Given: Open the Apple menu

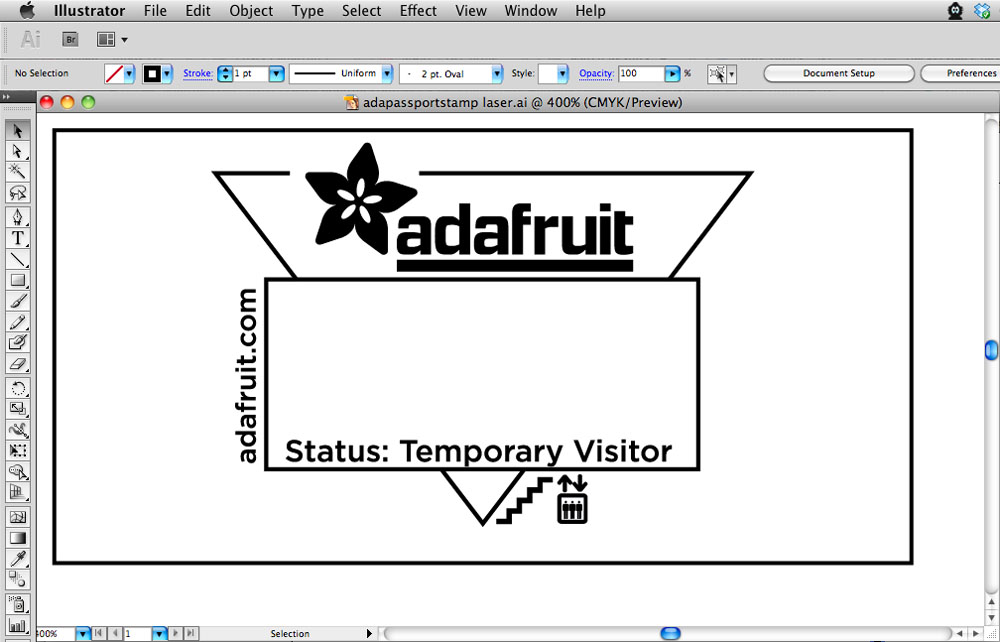Looking at the screenshot, I should [x=27, y=11].
